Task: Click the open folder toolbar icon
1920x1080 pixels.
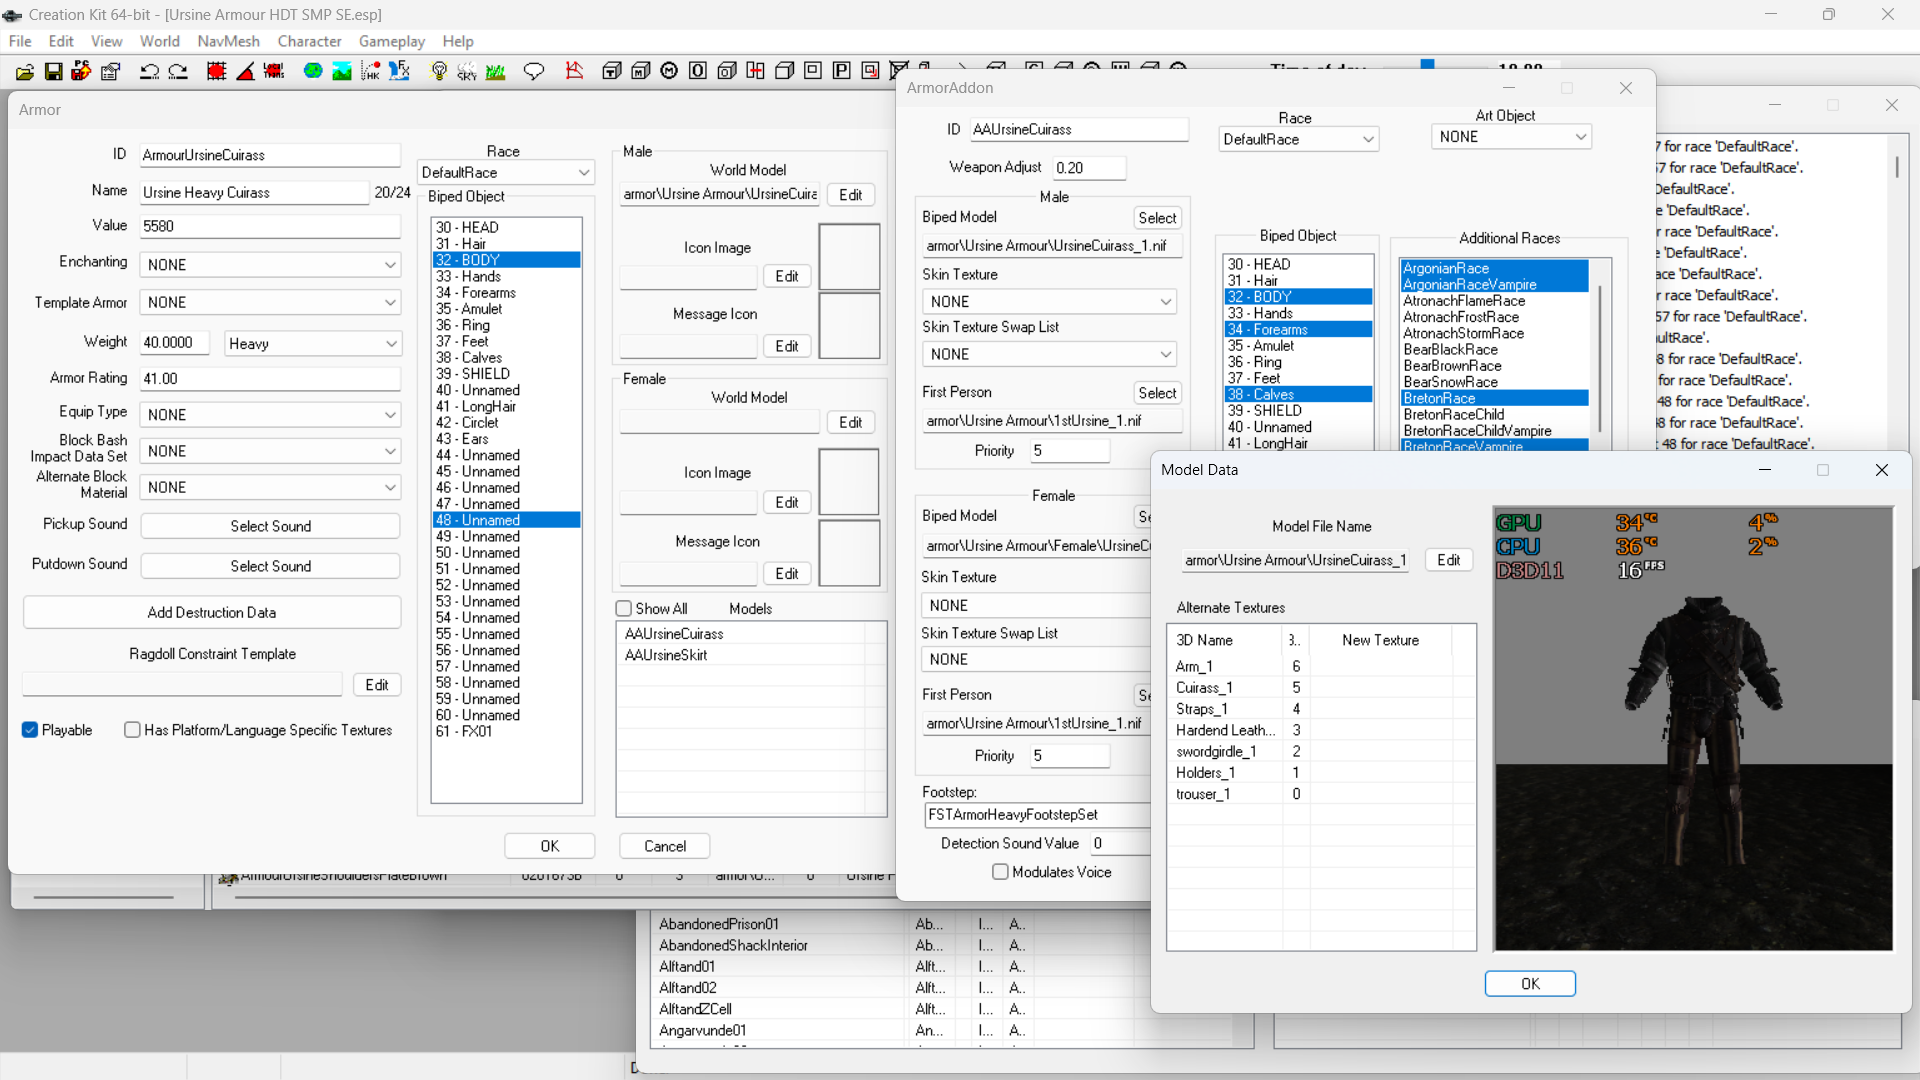Action: click(x=25, y=71)
